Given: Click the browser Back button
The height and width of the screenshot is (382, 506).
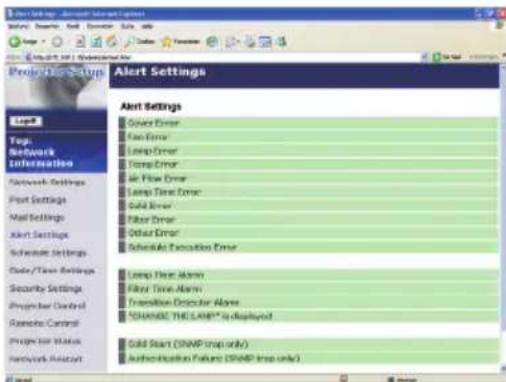Looking at the screenshot, I should [22, 42].
